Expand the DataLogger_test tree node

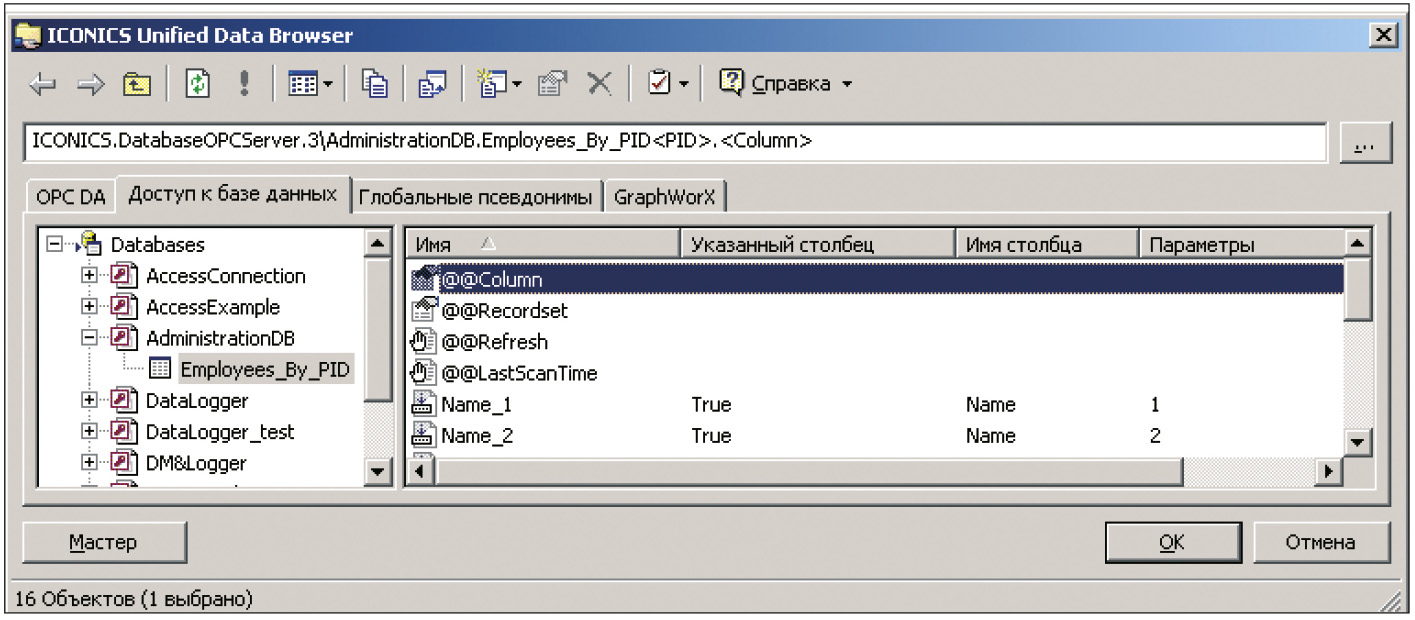(x=90, y=432)
